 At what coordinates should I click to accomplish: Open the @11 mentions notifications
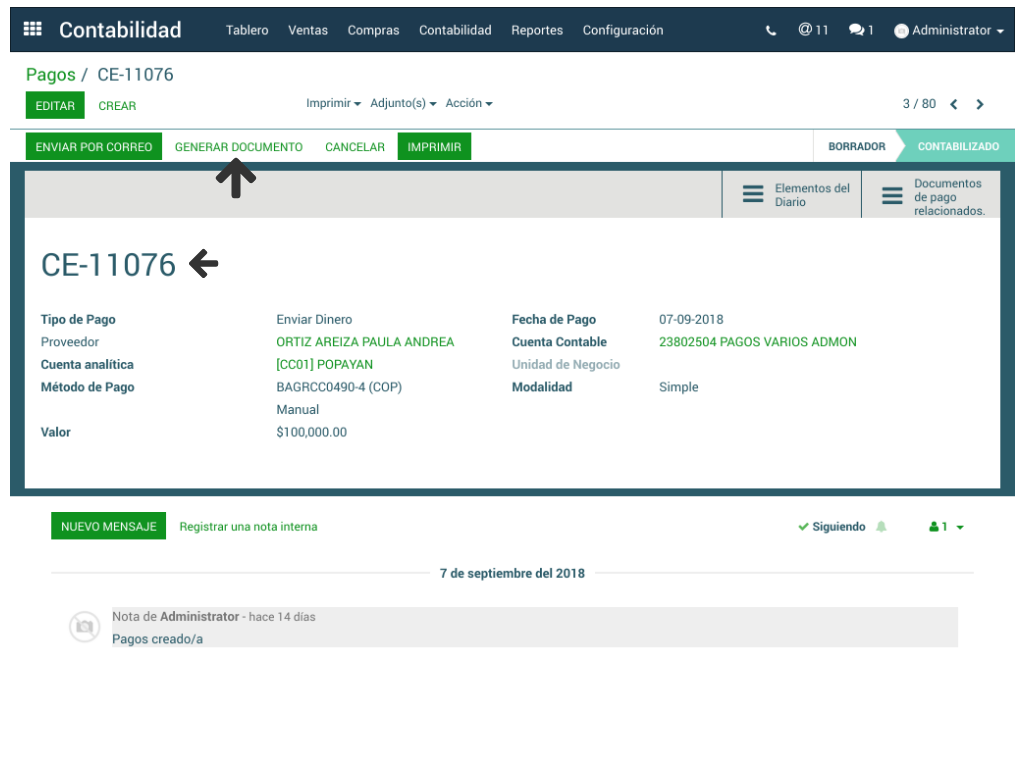point(813,30)
